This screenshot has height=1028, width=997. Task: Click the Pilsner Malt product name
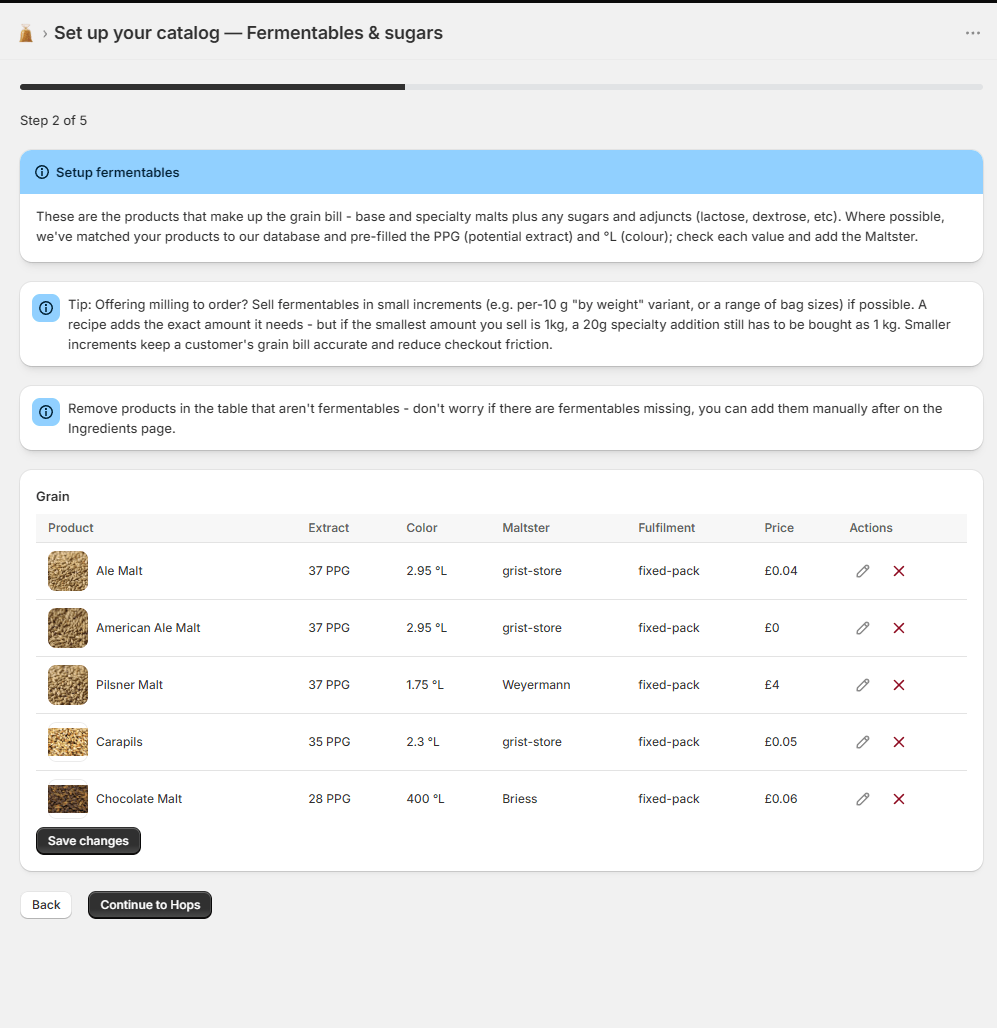pyautogui.click(x=129, y=685)
